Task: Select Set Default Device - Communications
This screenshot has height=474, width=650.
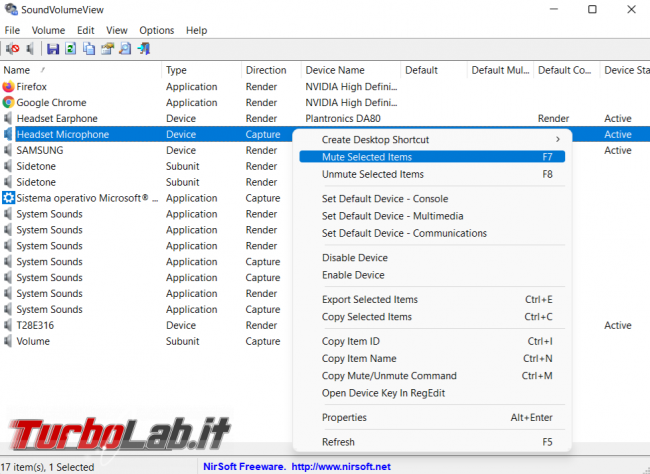Action: pyautogui.click(x=432, y=233)
